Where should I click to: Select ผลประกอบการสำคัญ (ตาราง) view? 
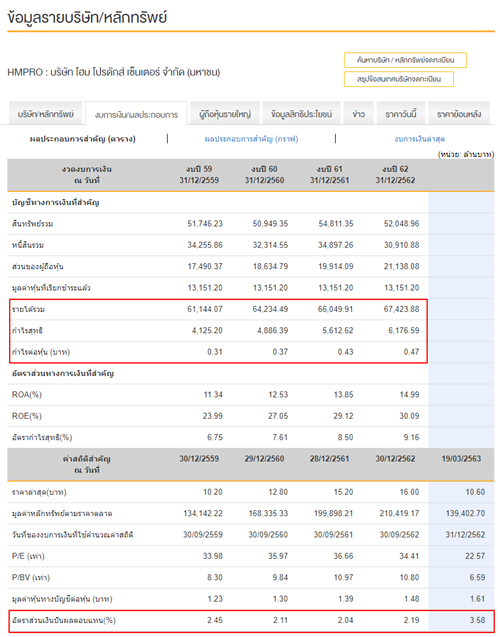point(82,139)
